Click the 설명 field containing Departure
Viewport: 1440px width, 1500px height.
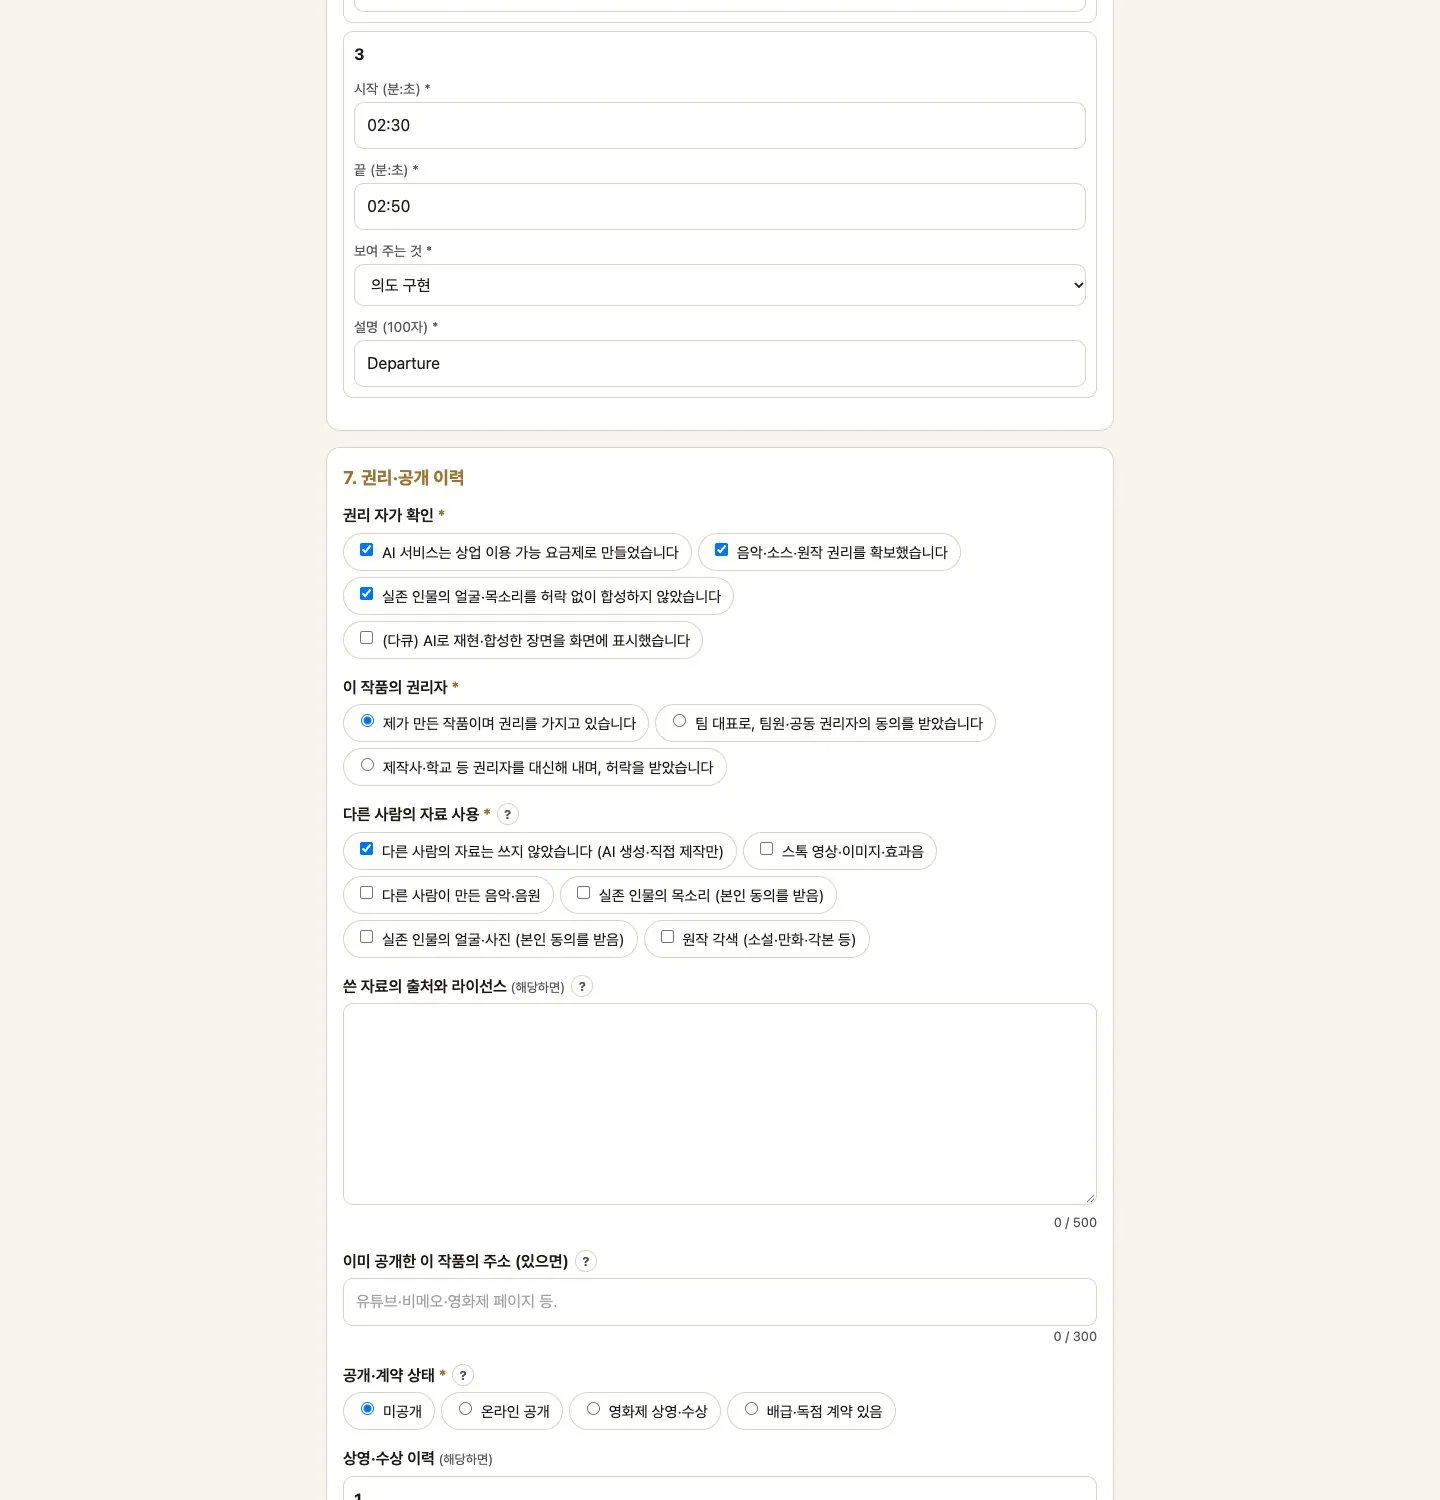click(x=720, y=363)
